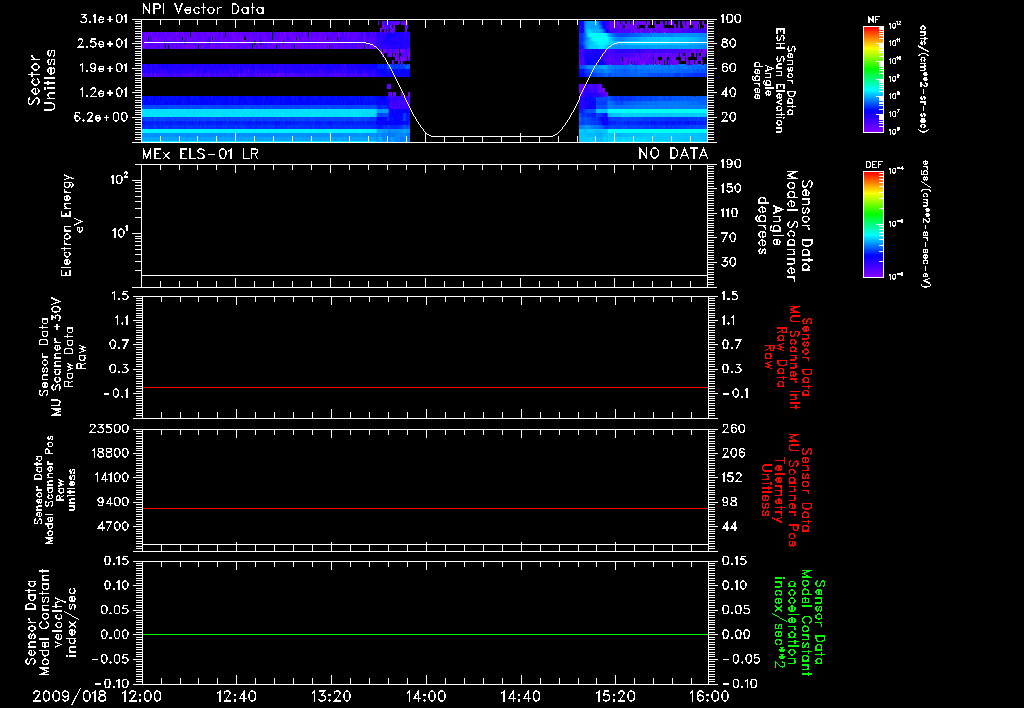Click the red MU Scanner Inh Raw Data title
The height and width of the screenshot is (708, 1024).
[x=788, y=357]
